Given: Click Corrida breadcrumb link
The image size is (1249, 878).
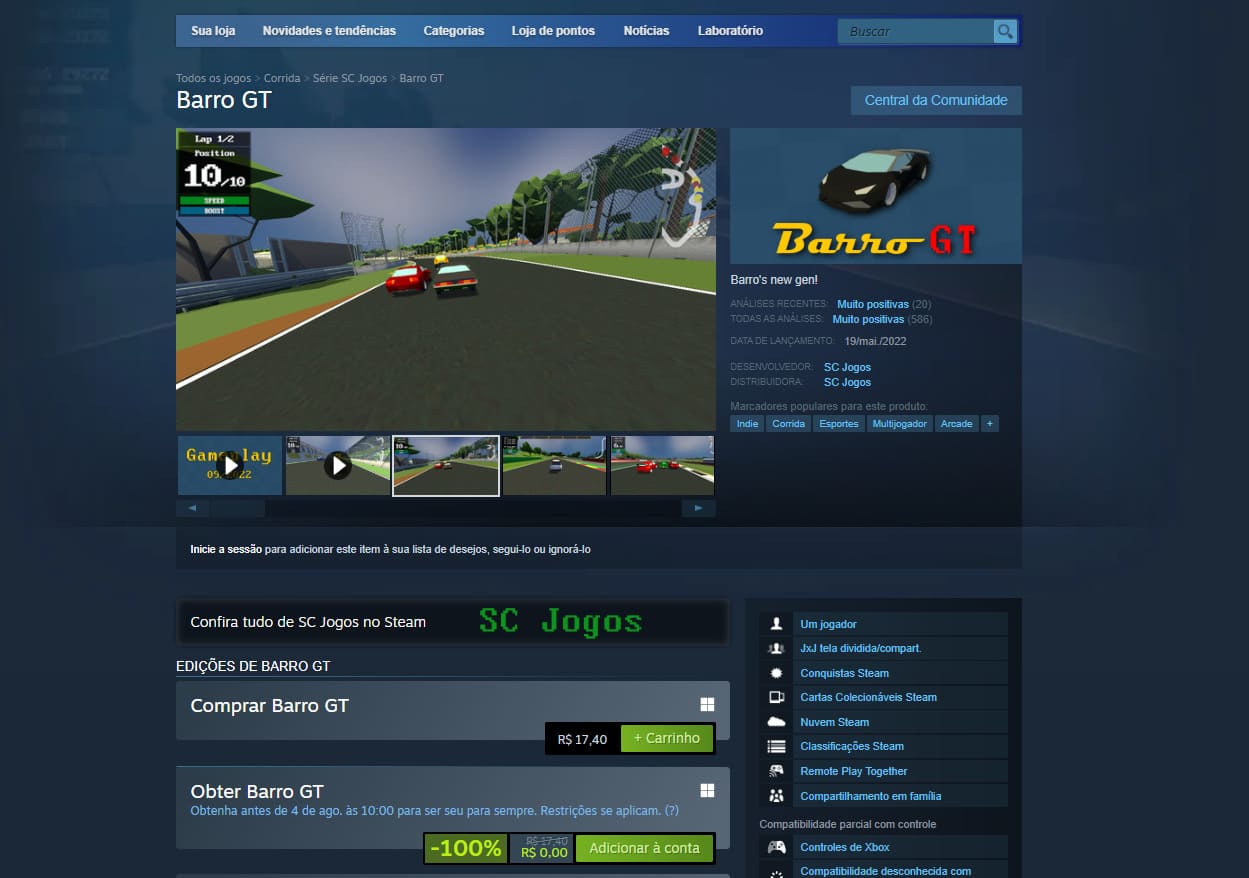Looking at the screenshot, I should click(282, 78).
